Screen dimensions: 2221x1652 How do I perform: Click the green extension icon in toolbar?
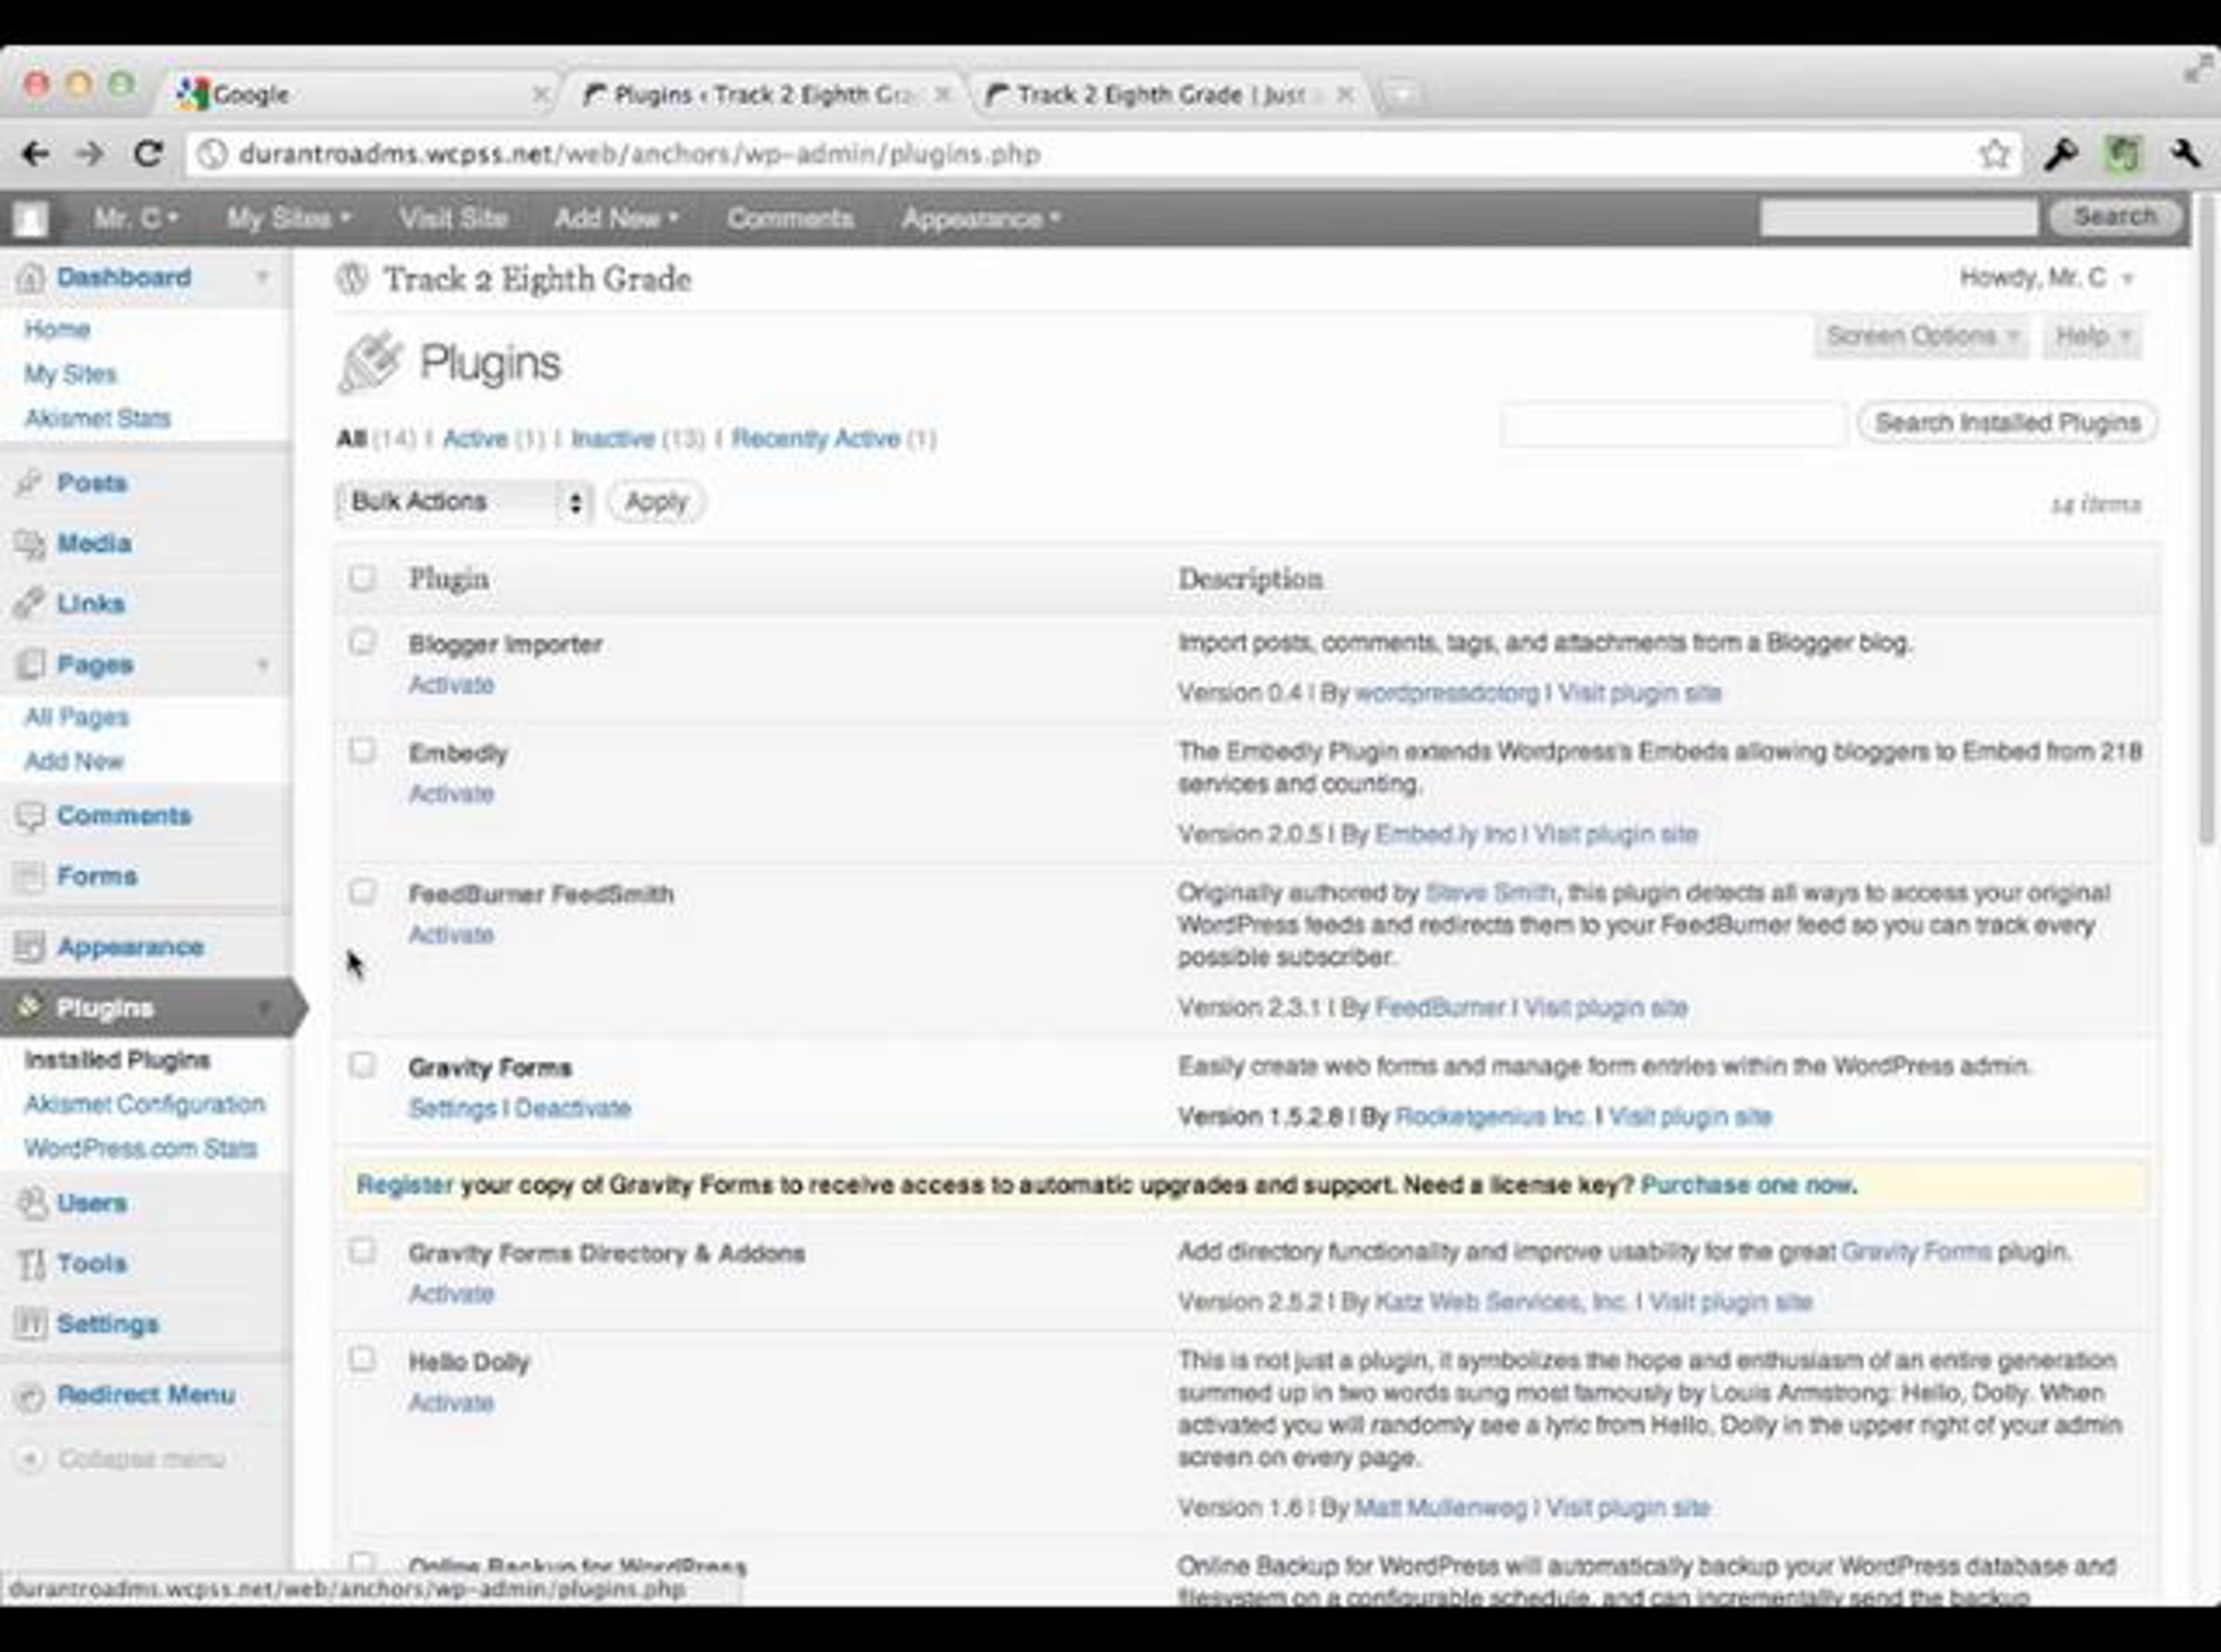[x=2123, y=154]
